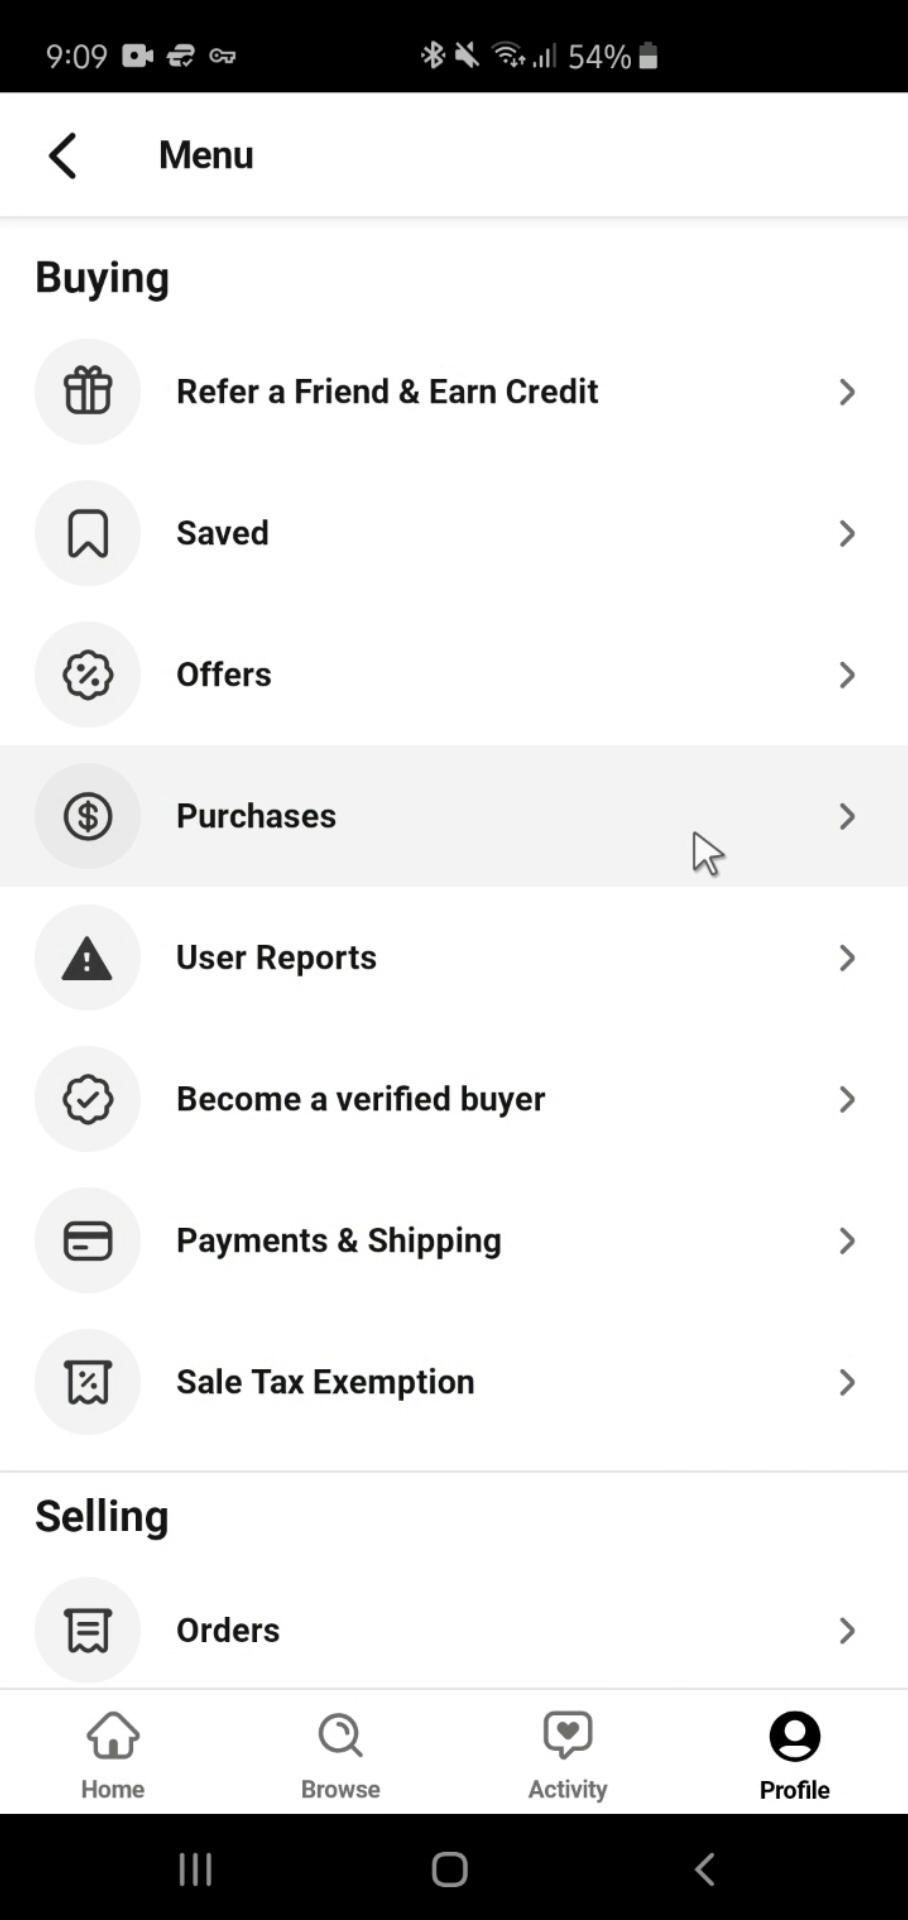Tap the back arrow beside Menu

coord(63,156)
